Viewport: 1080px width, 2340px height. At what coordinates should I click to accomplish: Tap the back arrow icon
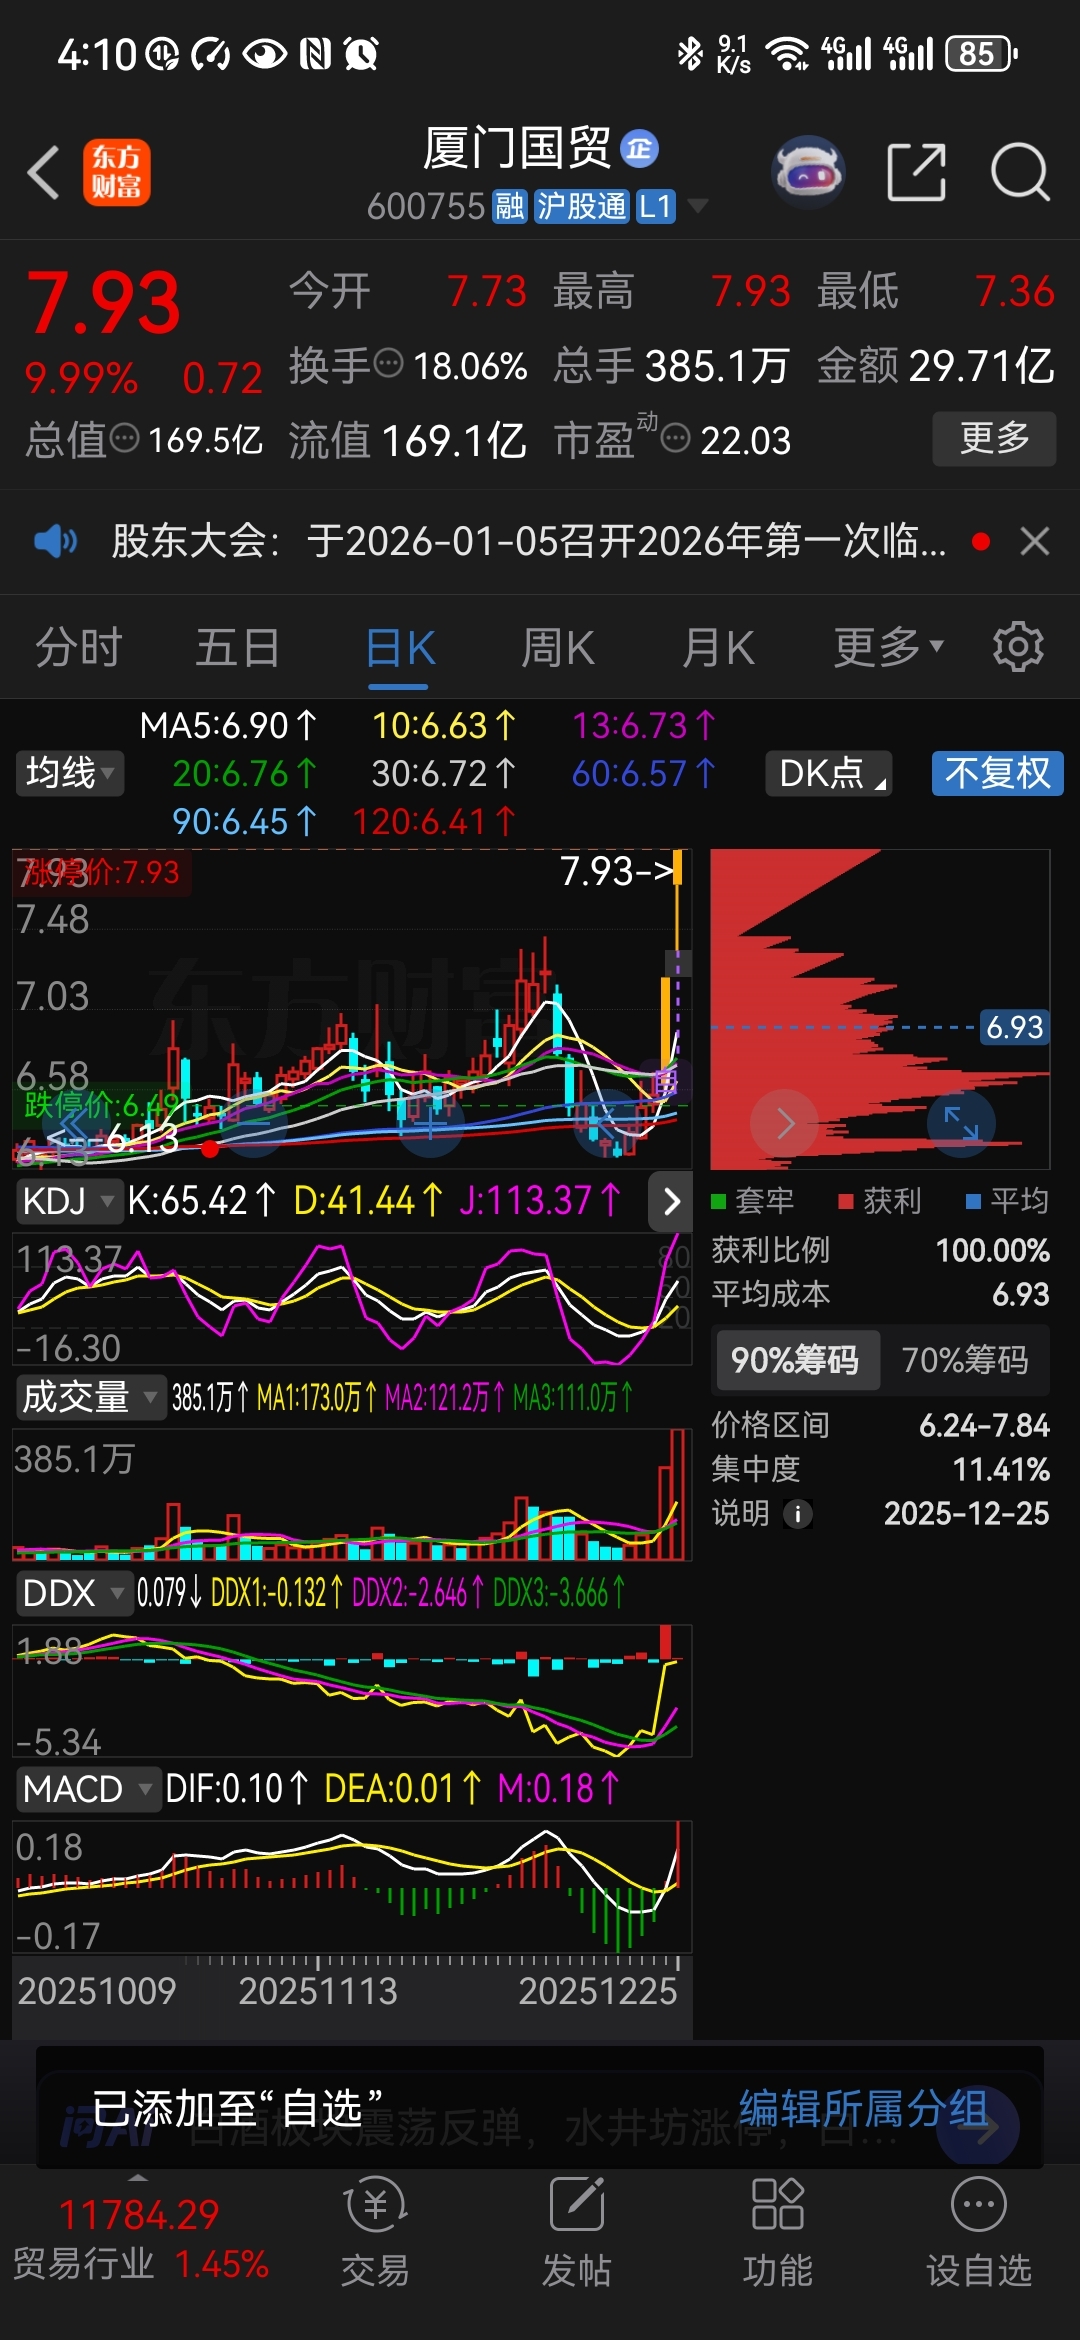click(43, 172)
